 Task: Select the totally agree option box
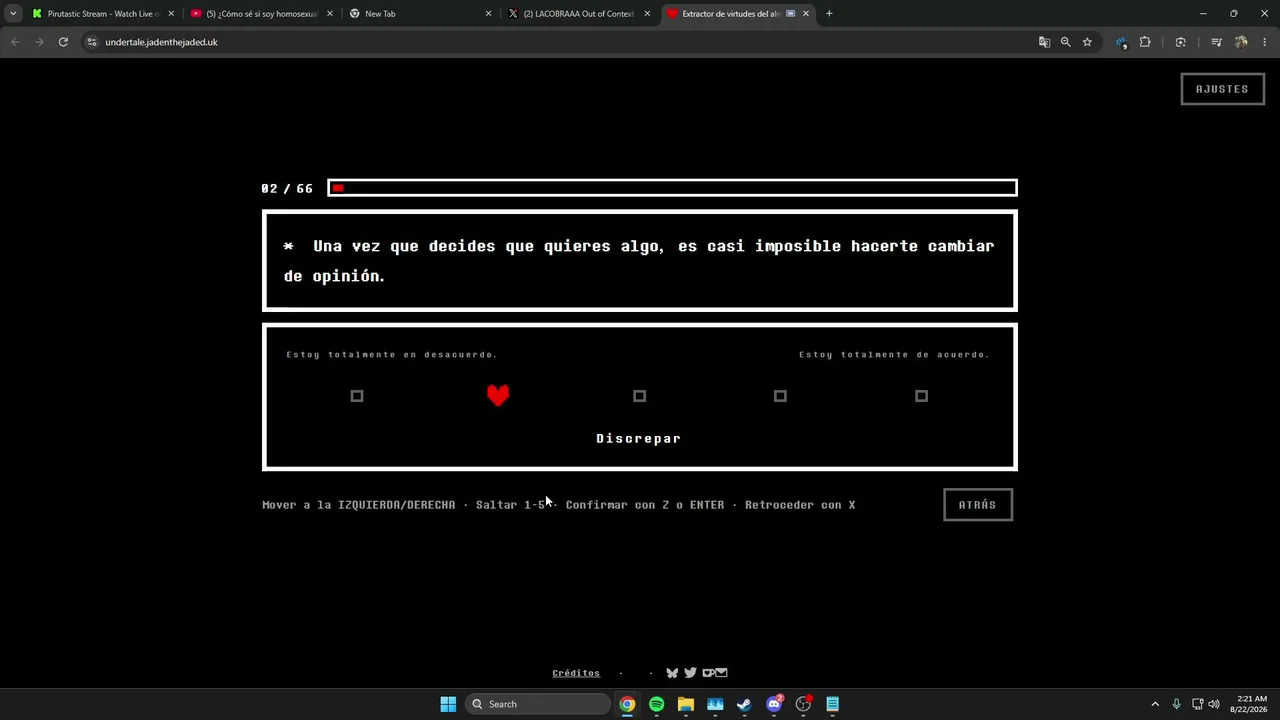coord(921,396)
